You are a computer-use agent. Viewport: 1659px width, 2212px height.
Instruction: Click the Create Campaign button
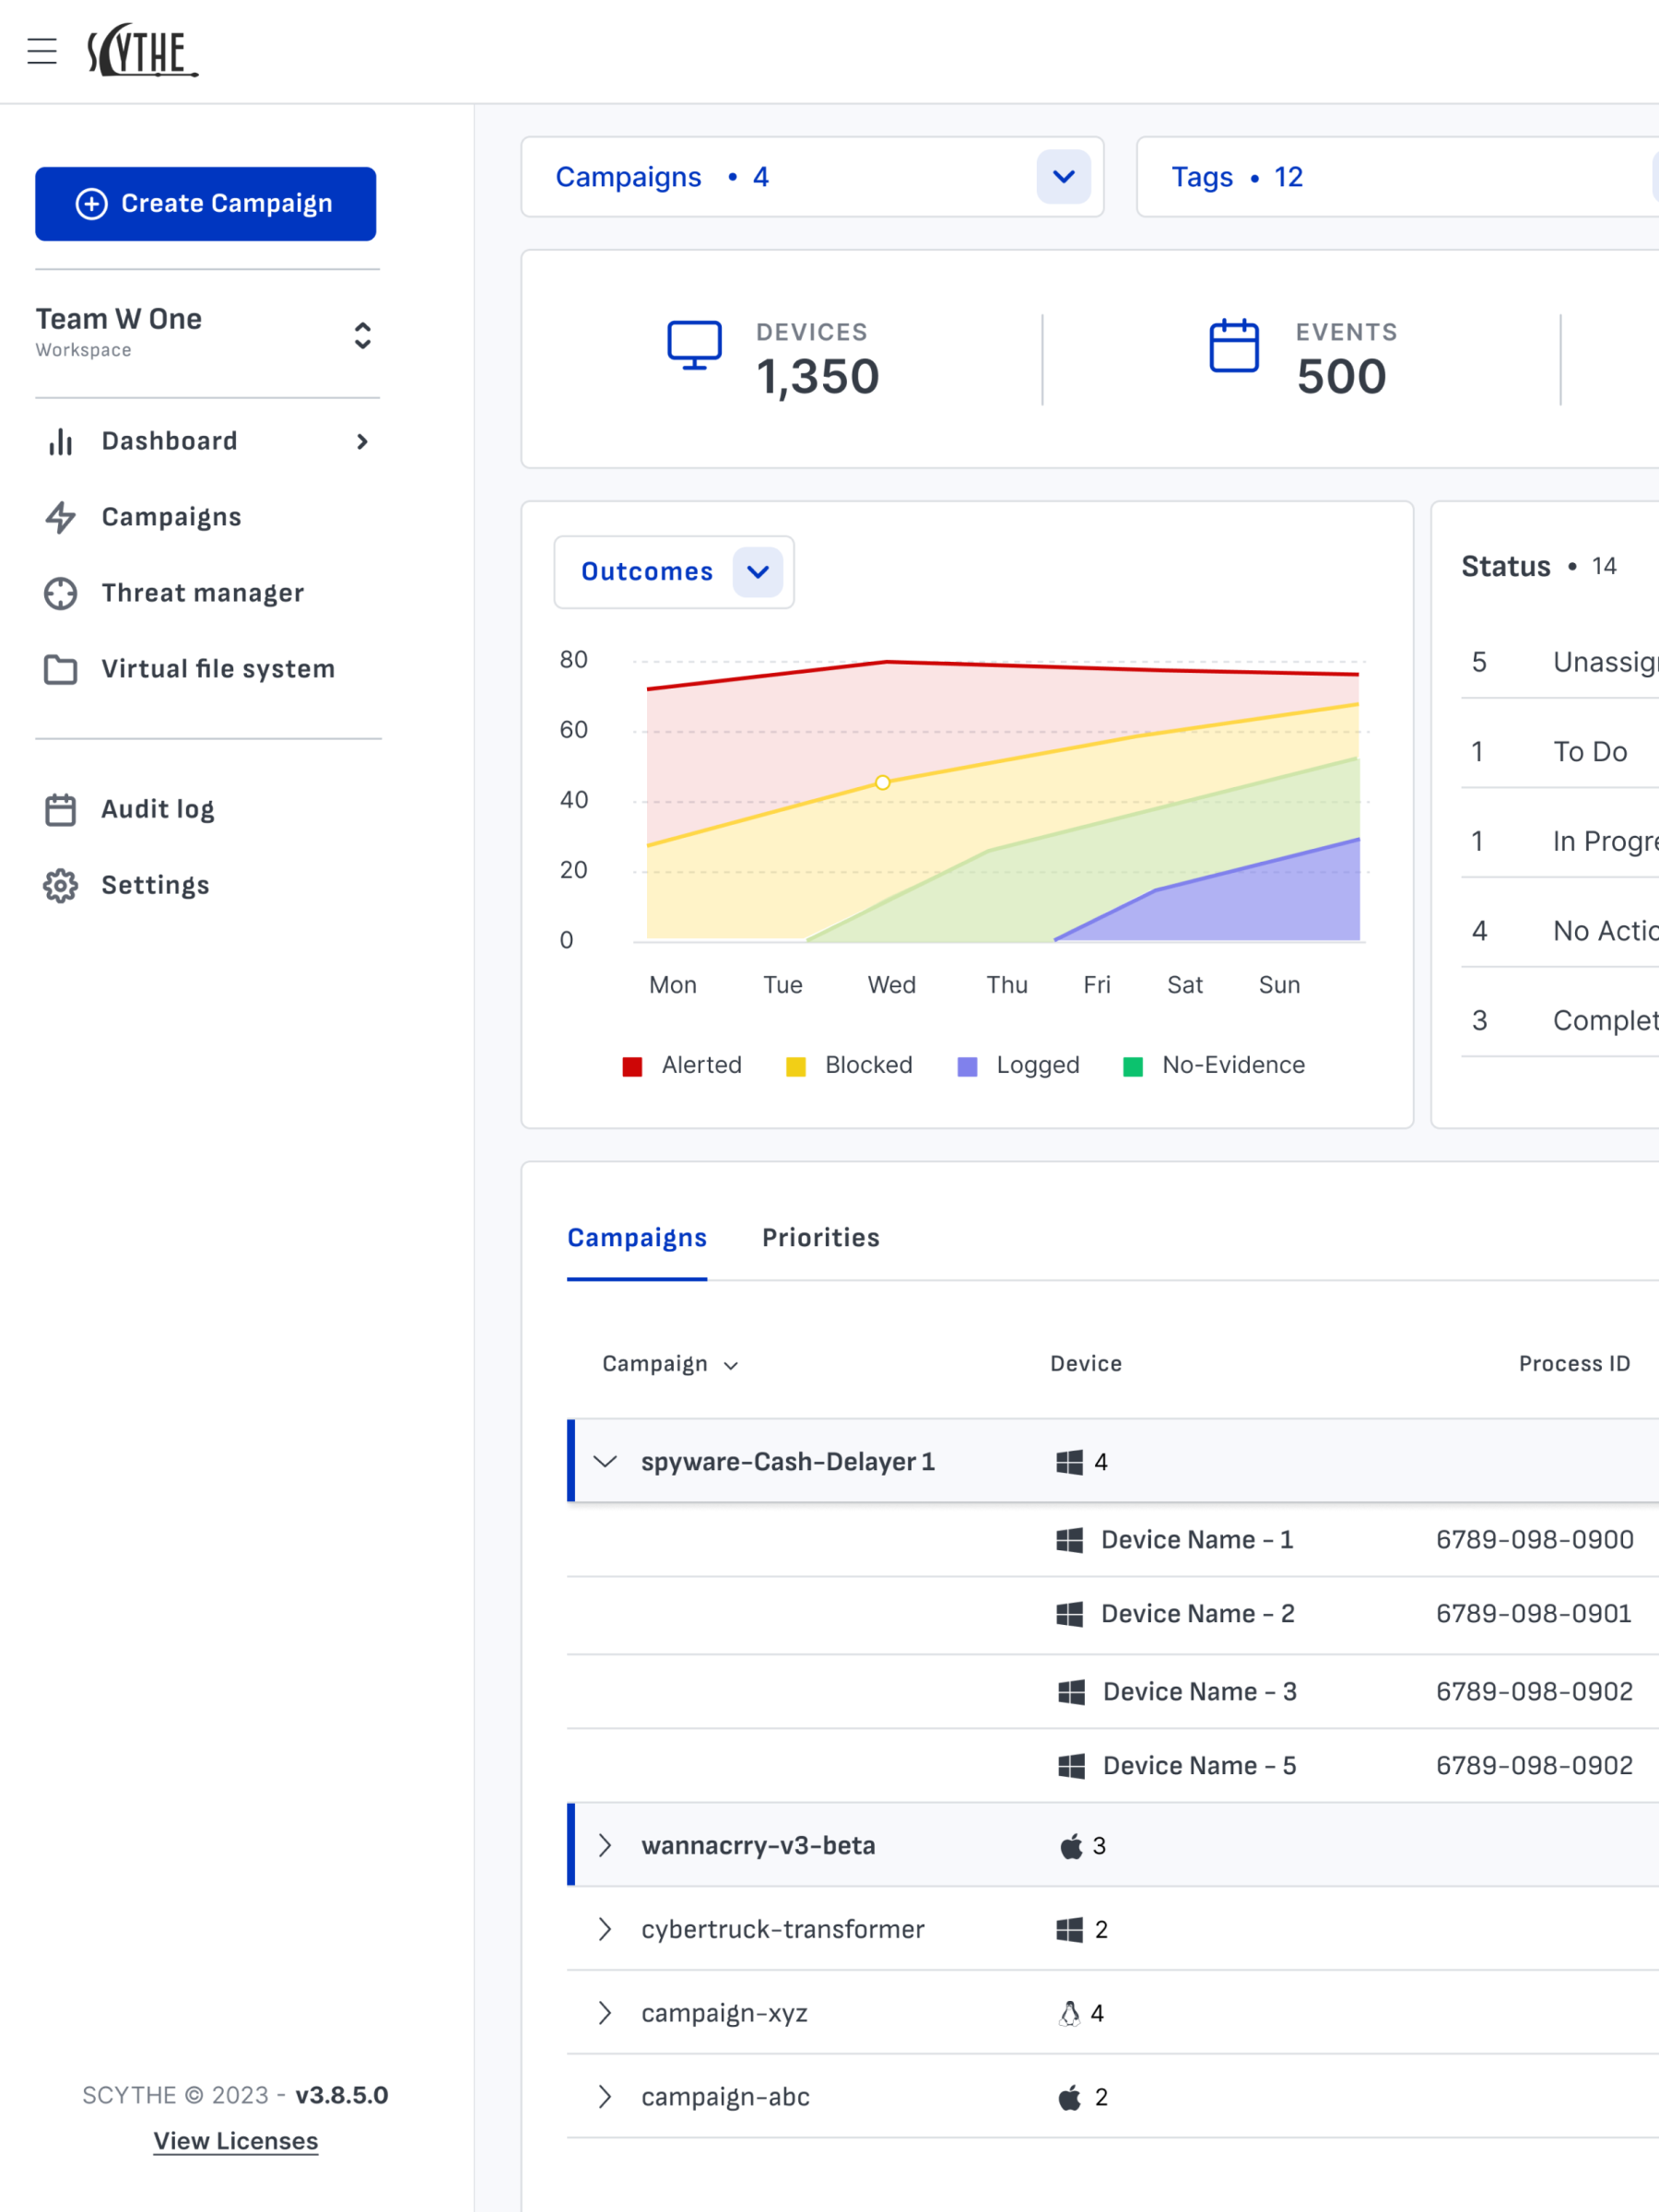[x=206, y=204]
